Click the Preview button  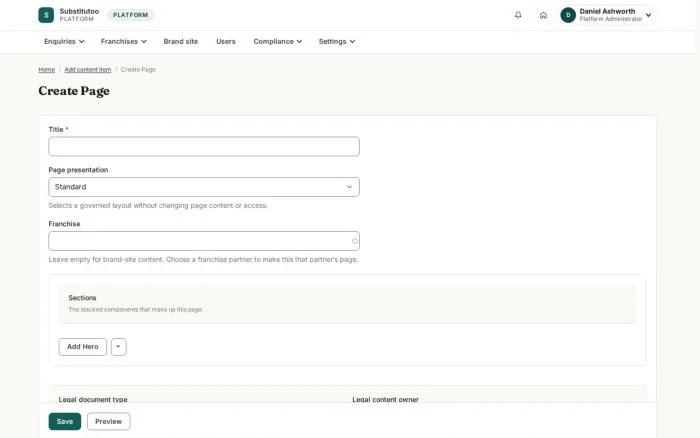(x=108, y=421)
